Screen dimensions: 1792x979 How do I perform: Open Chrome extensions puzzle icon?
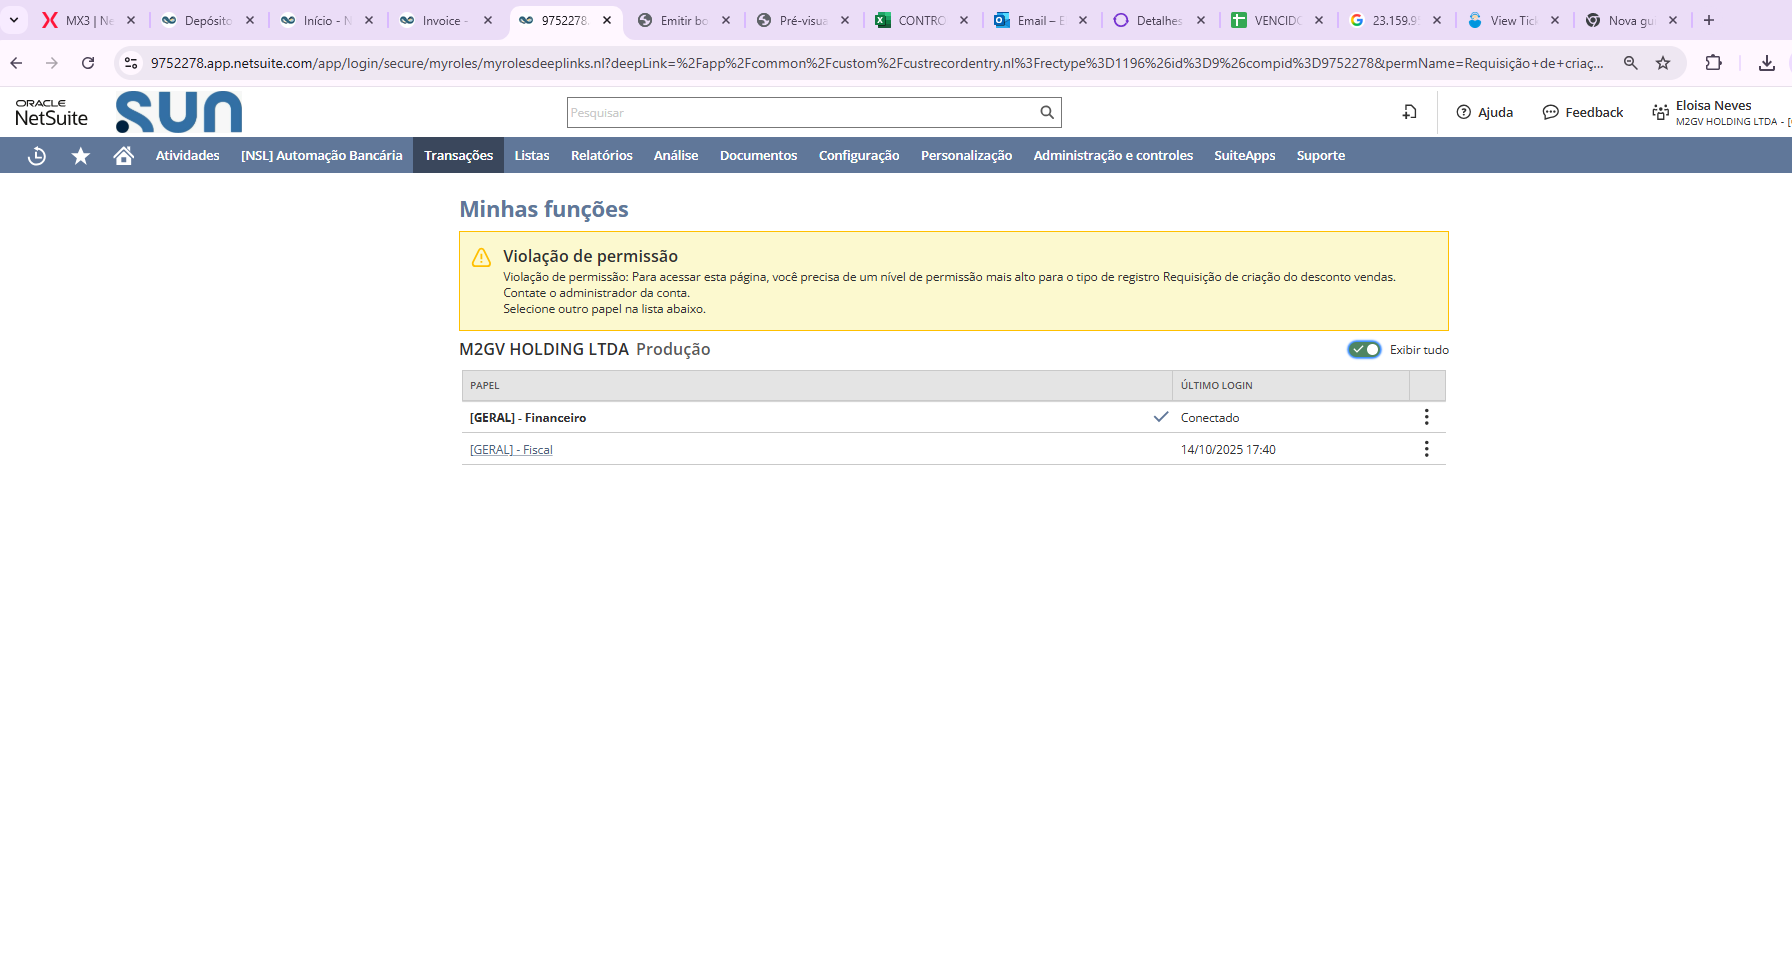[1713, 63]
